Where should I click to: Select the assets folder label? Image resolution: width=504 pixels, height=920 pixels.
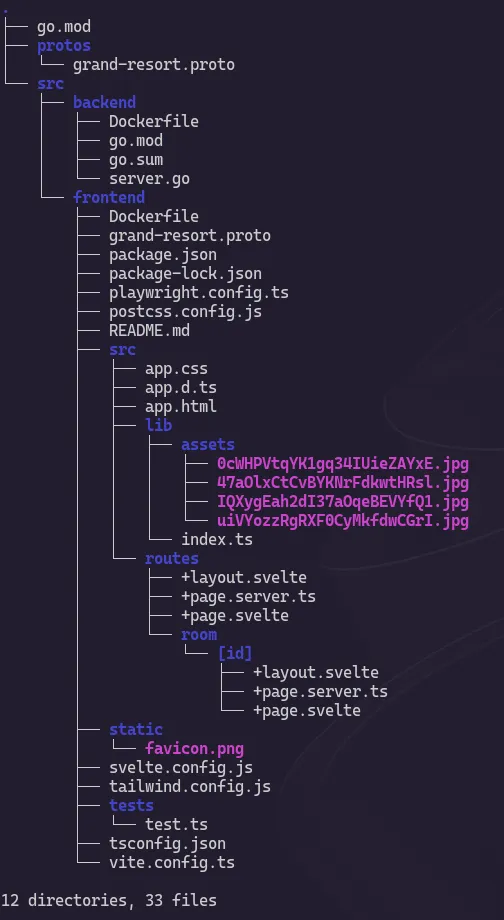pyautogui.click(x=208, y=444)
